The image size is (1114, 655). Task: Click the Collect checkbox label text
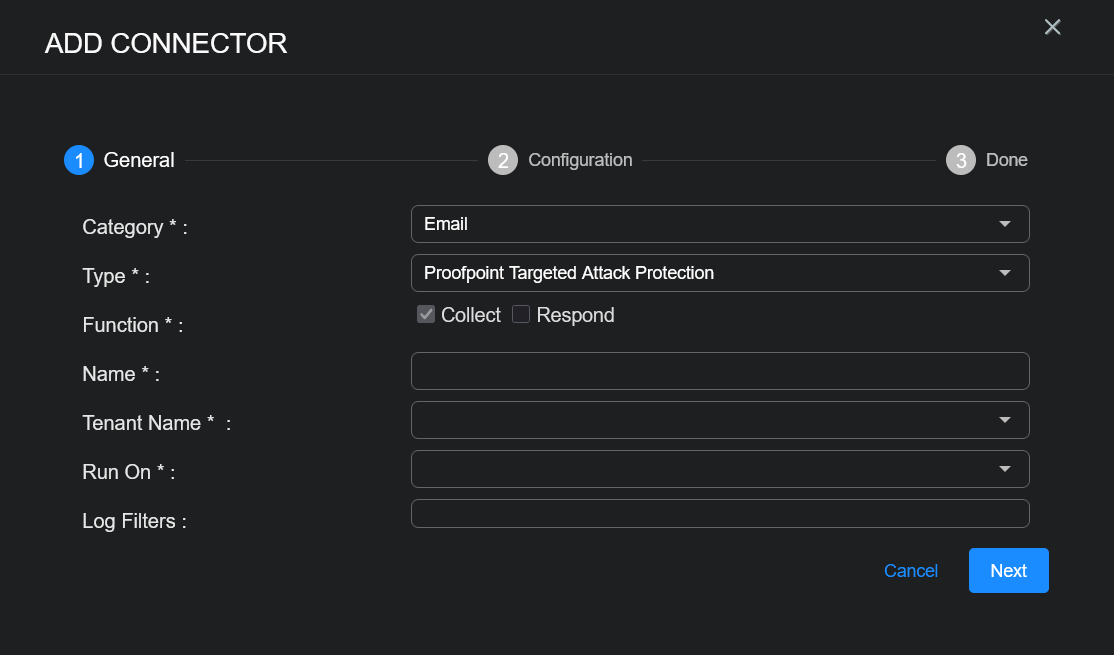(x=471, y=315)
